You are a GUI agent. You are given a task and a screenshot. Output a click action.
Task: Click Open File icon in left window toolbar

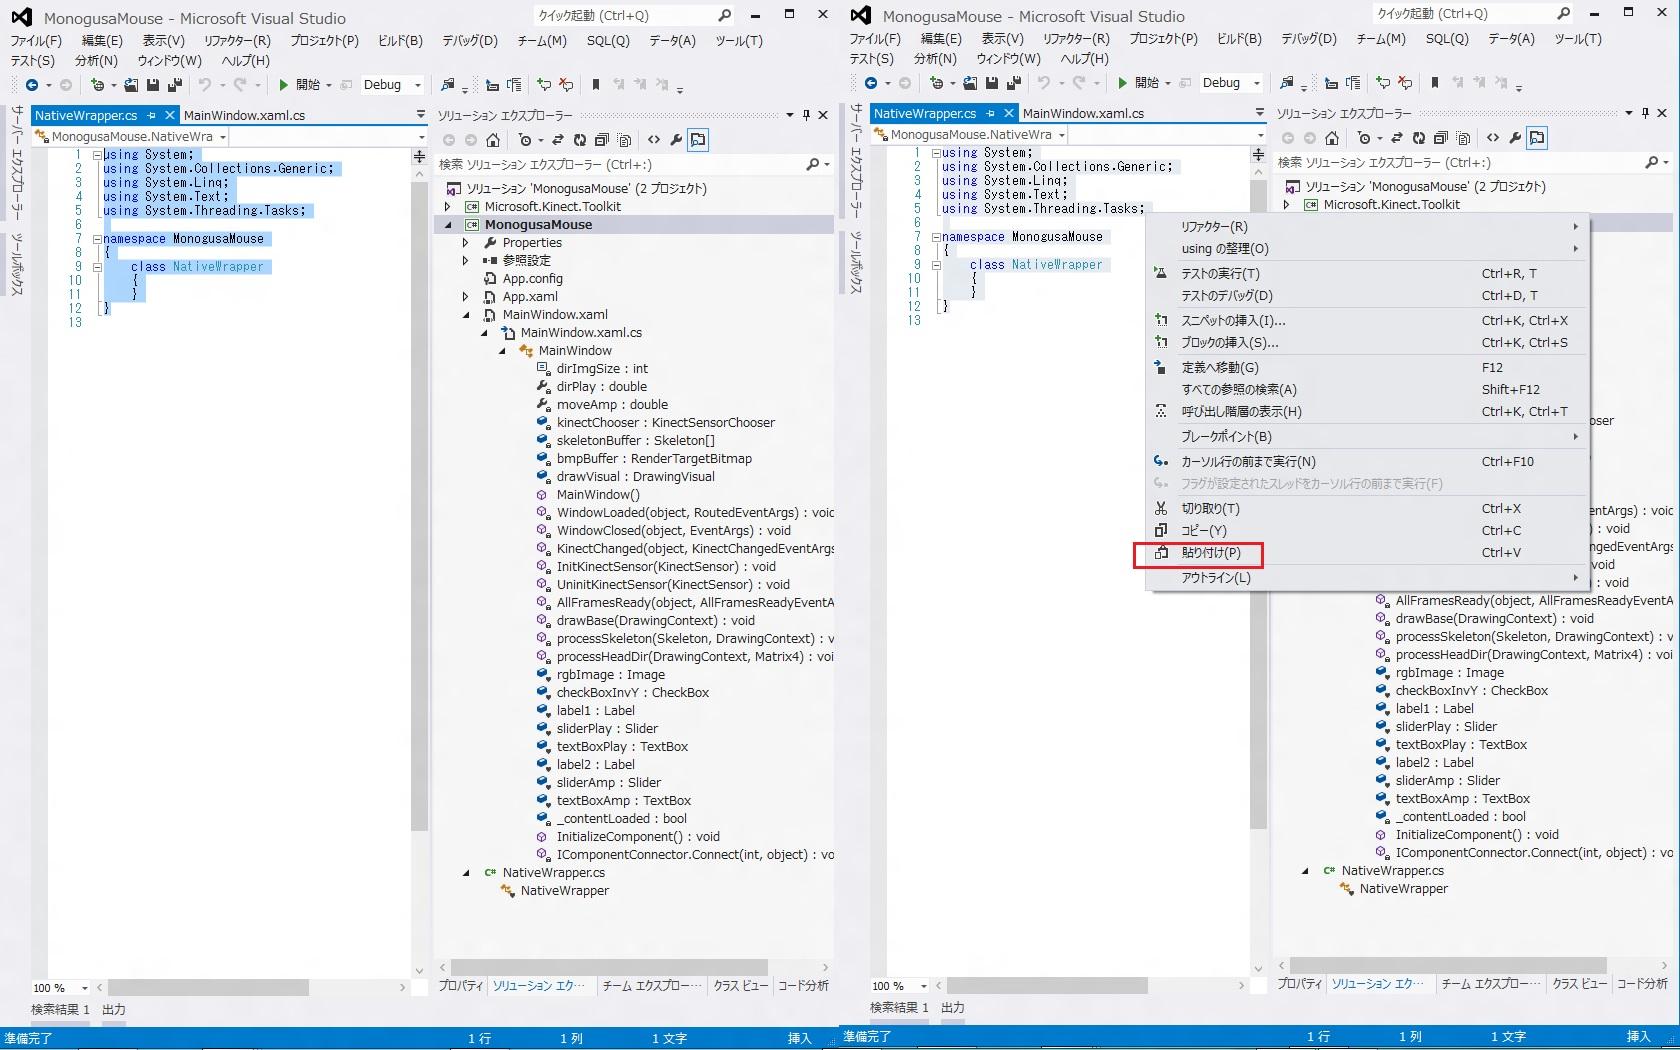pos(131,85)
